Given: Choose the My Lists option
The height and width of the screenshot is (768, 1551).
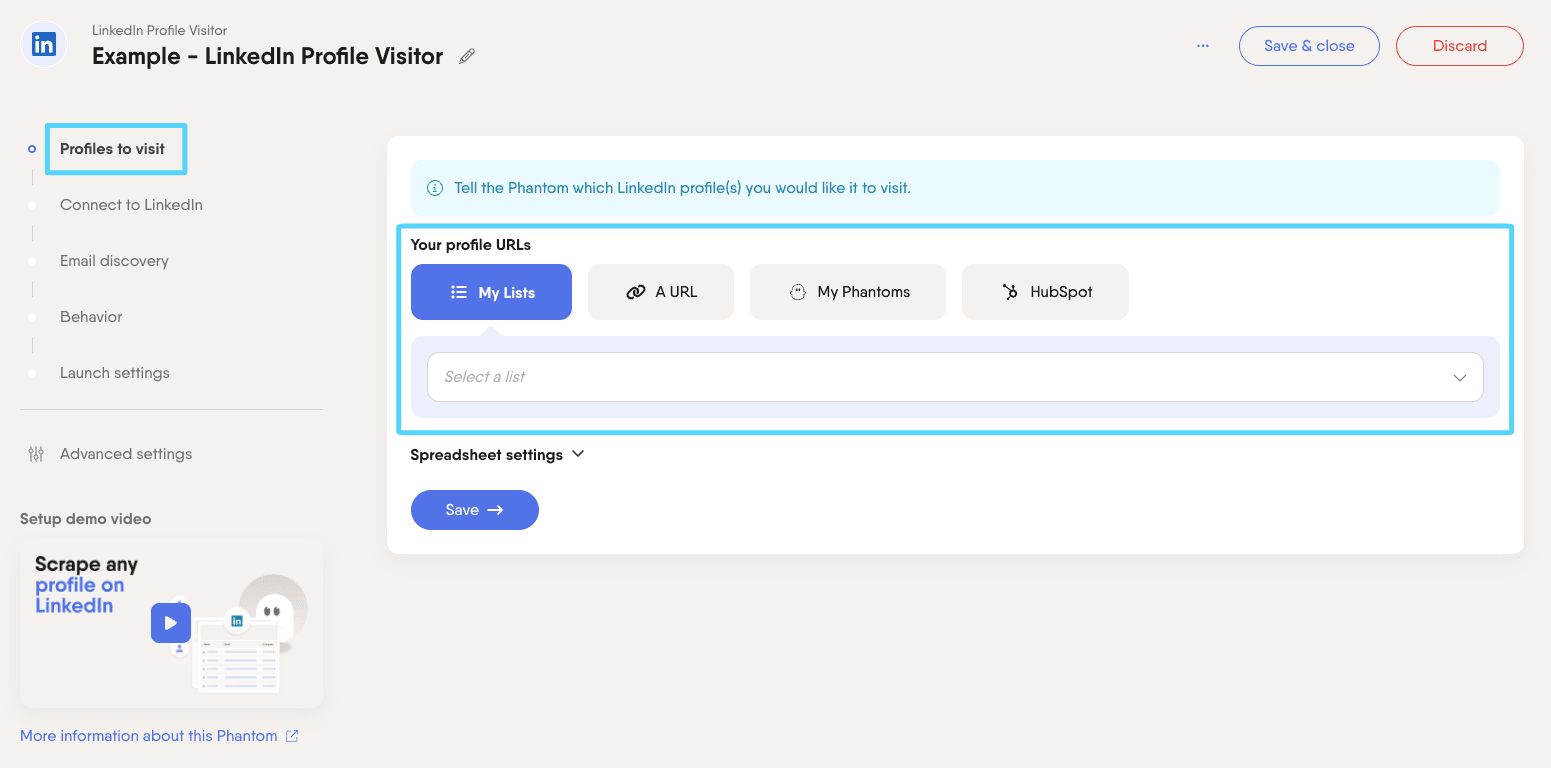Looking at the screenshot, I should [x=491, y=292].
